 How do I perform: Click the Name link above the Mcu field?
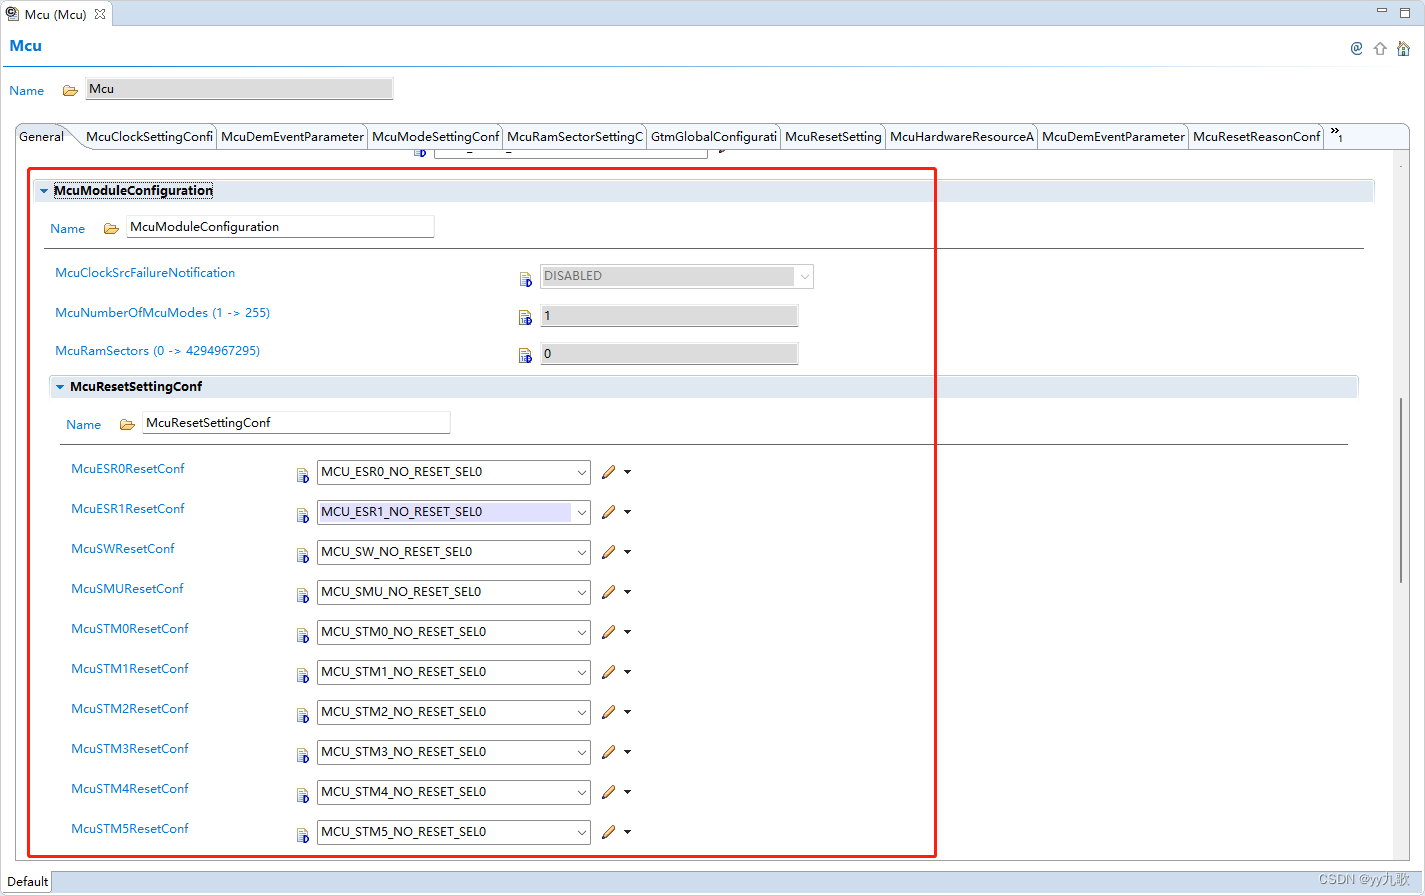tap(27, 91)
